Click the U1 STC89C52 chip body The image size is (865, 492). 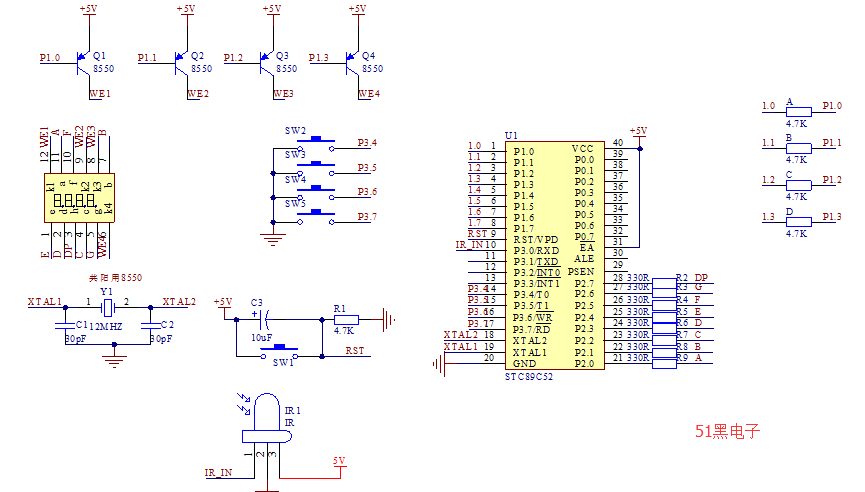pos(554,255)
